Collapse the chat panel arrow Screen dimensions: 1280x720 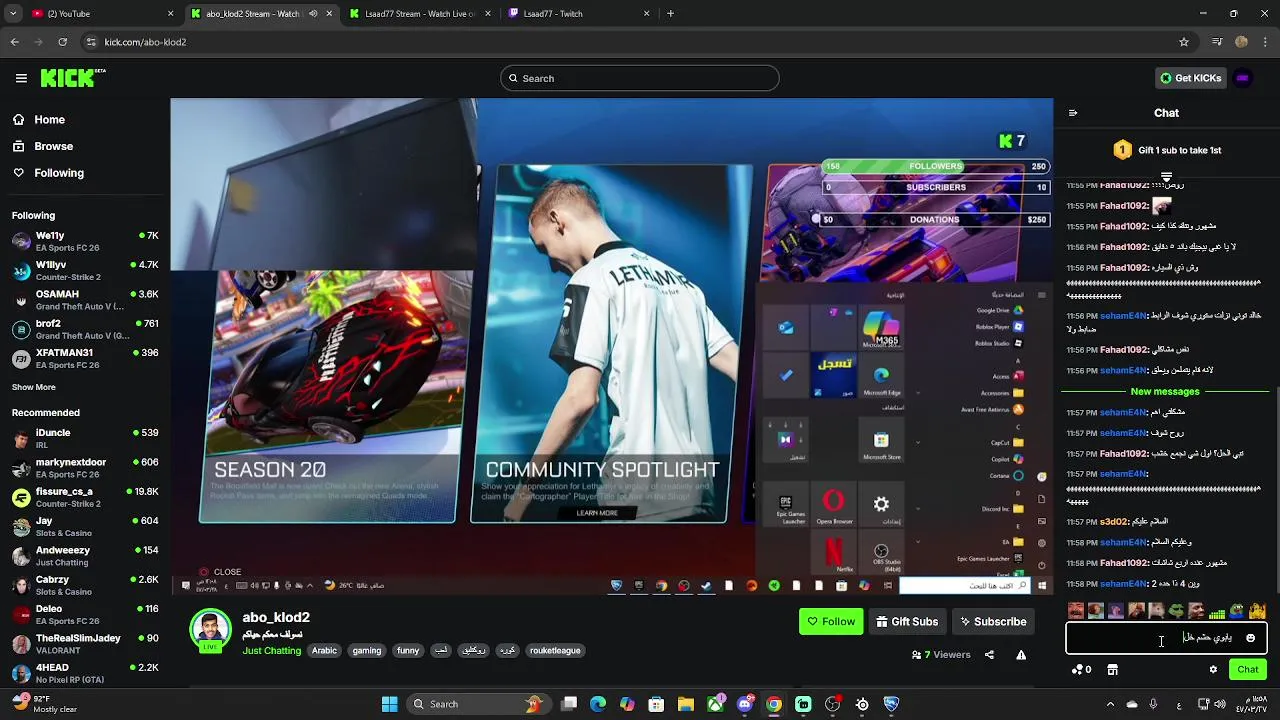pyautogui.click(x=1073, y=113)
